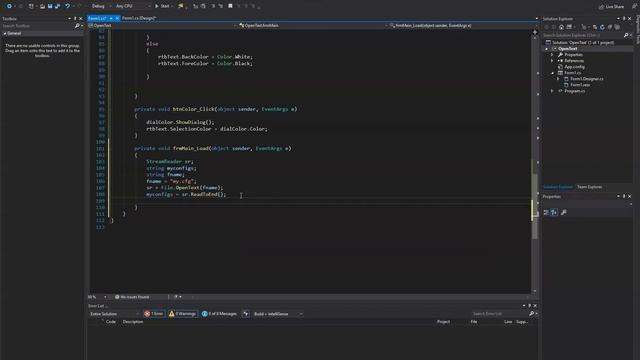Toggle the 0 of 8 Messages filter
Screen dimensions: 640x360
click(x=219, y=314)
